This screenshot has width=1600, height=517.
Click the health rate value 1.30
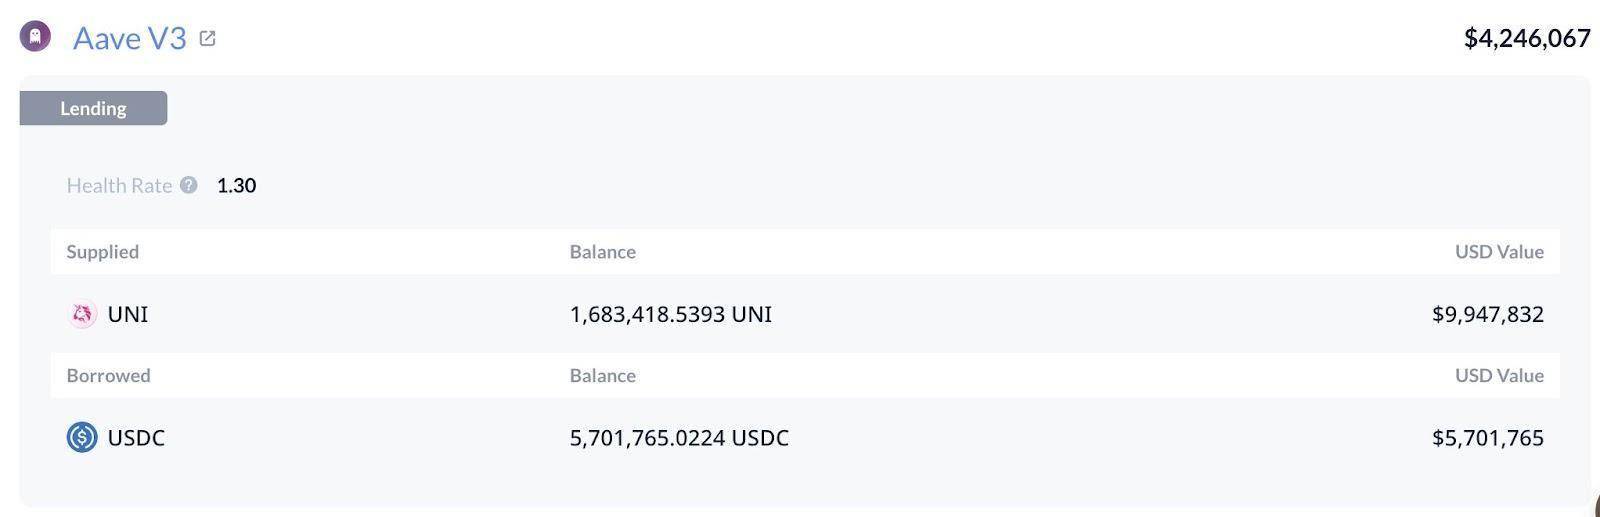[x=236, y=185]
